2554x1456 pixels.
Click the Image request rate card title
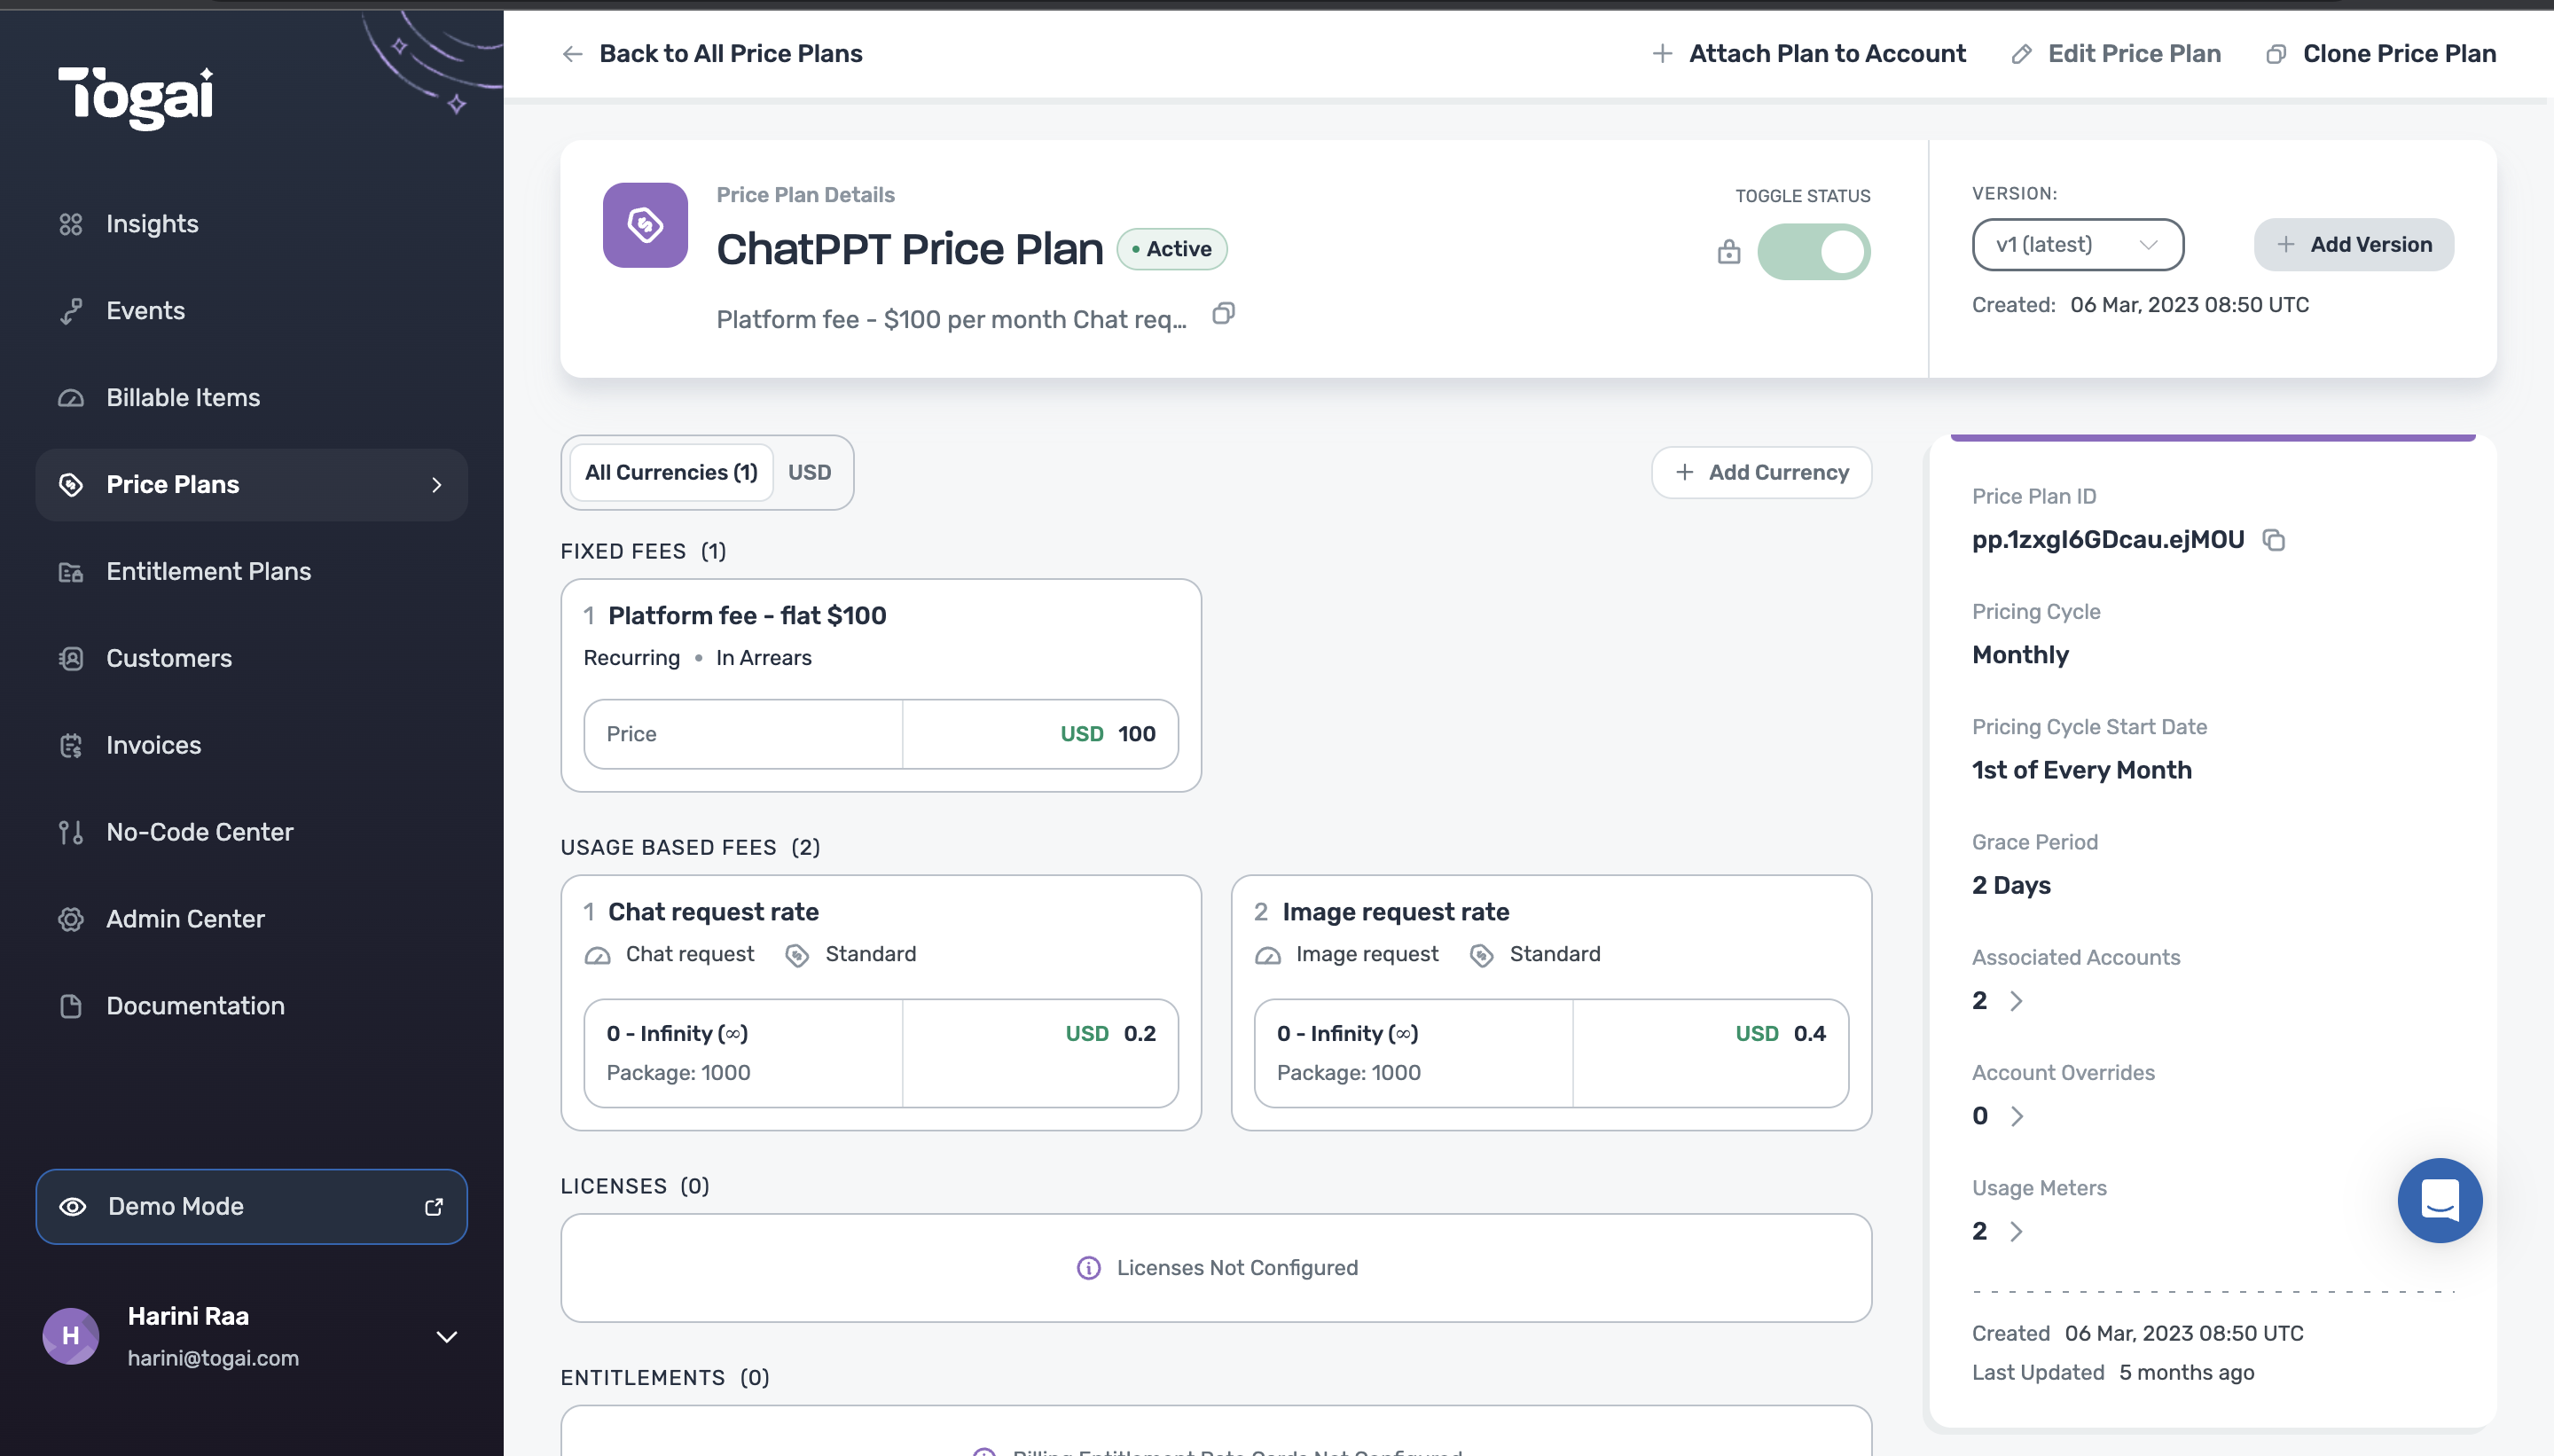click(x=1396, y=912)
